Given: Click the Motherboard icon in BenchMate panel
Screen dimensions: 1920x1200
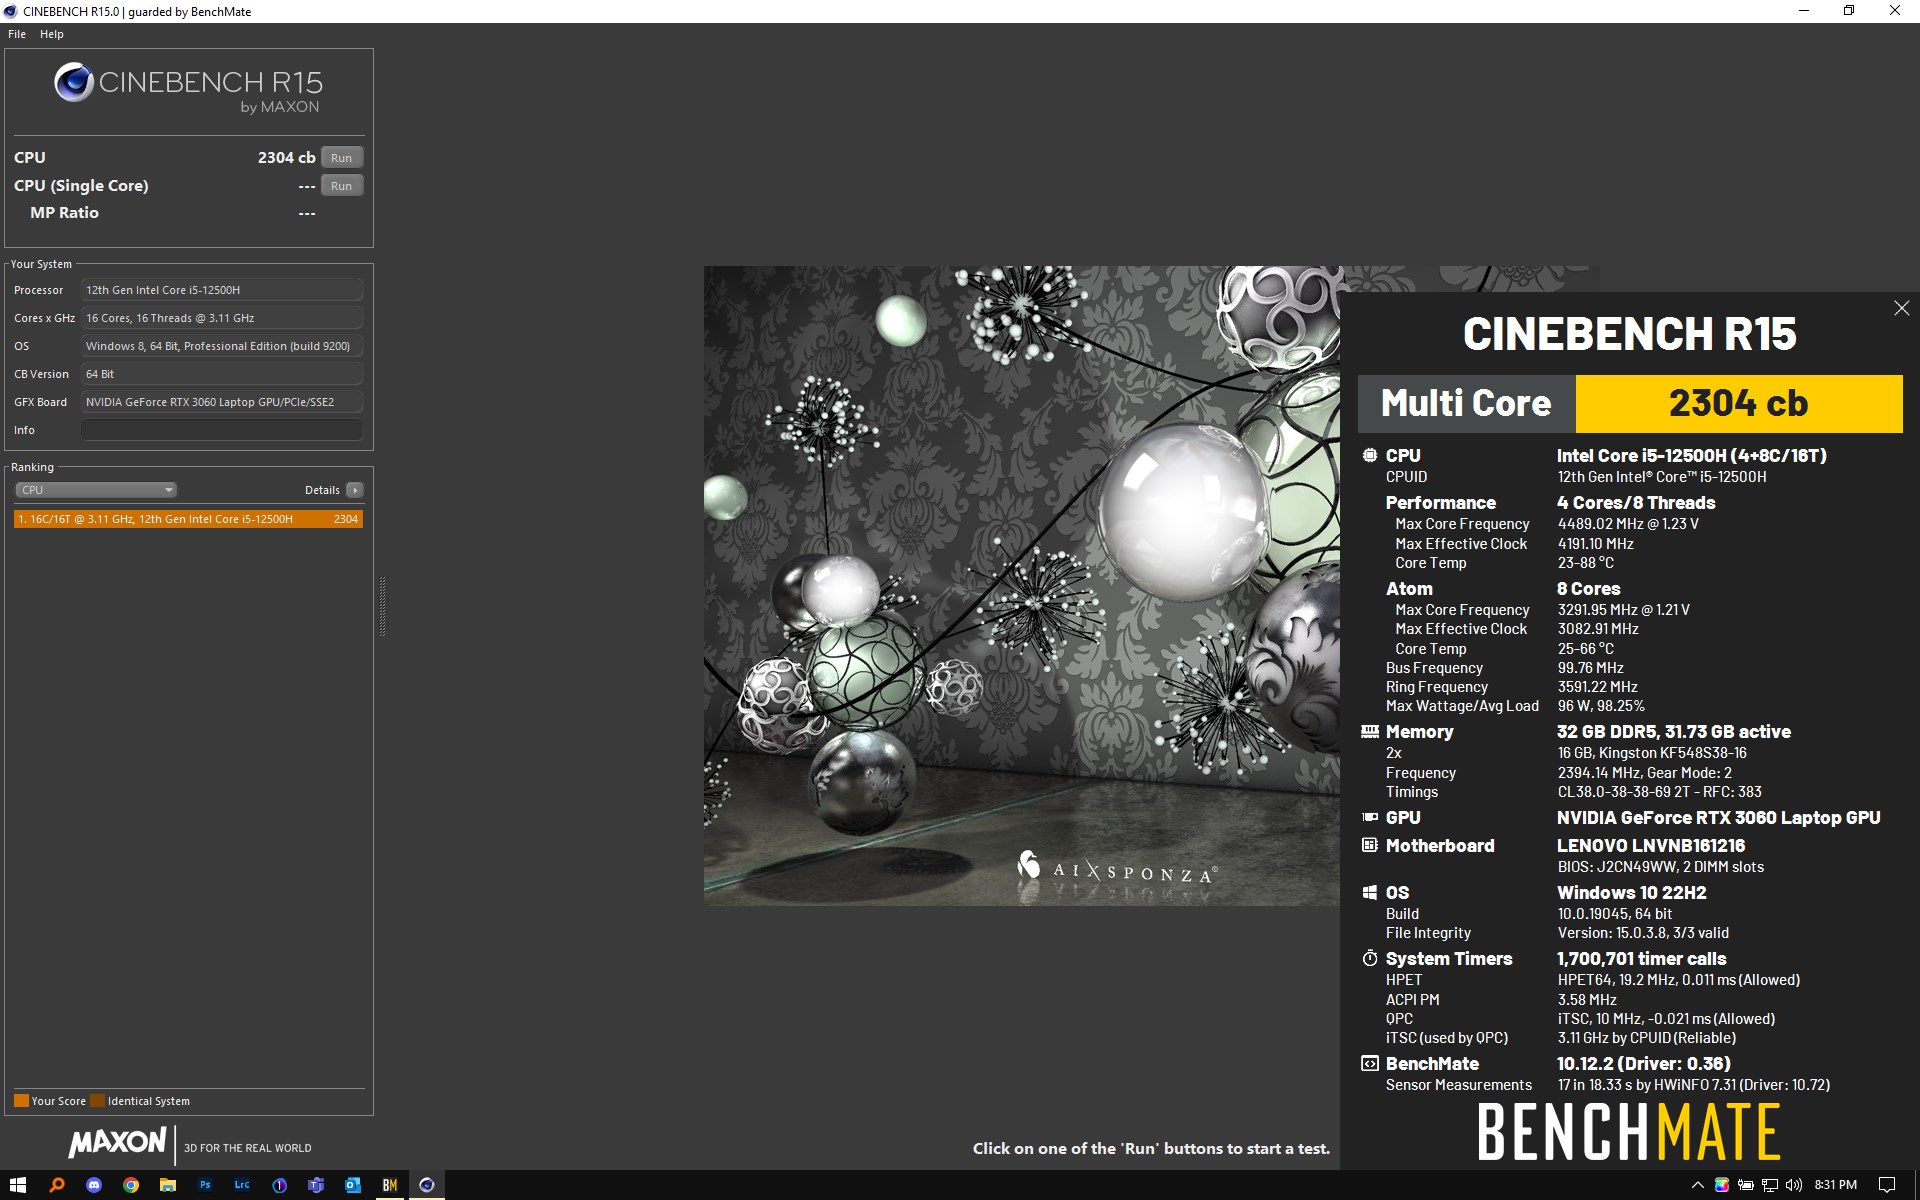Looking at the screenshot, I should pyautogui.click(x=1370, y=845).
